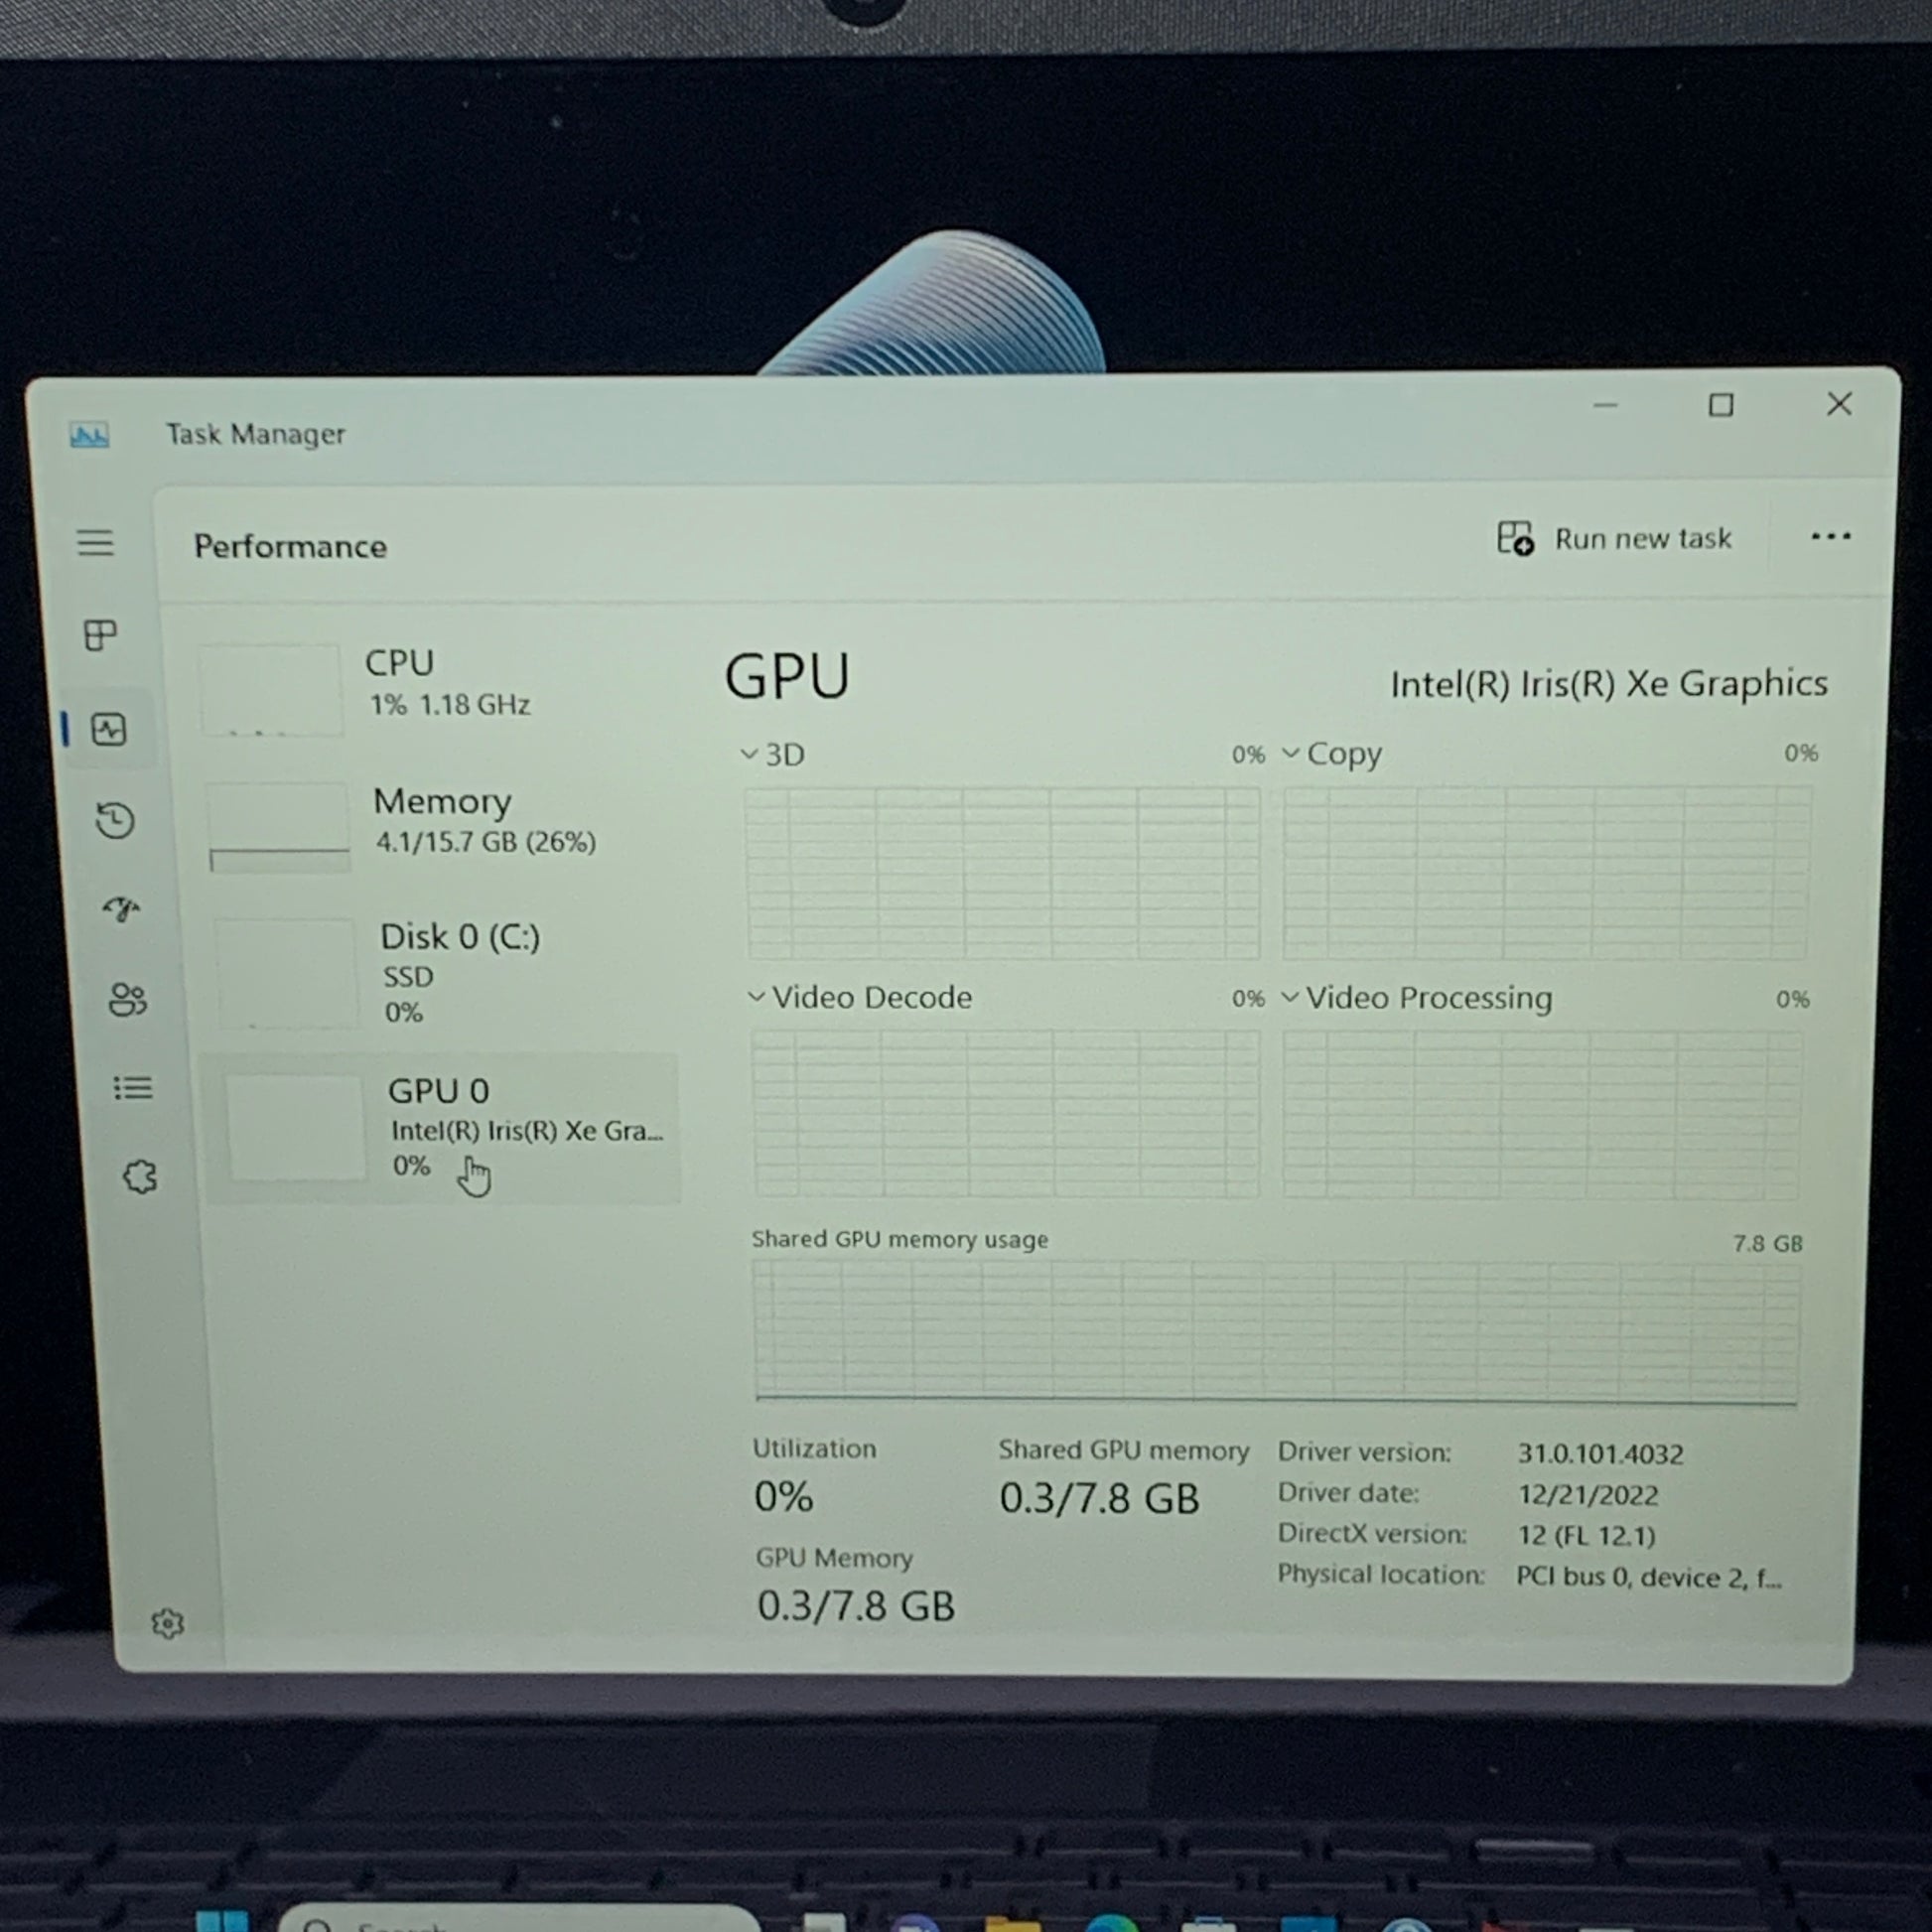Click Run new task
1932x1932 pixels.
click(x=1614, y=538)
